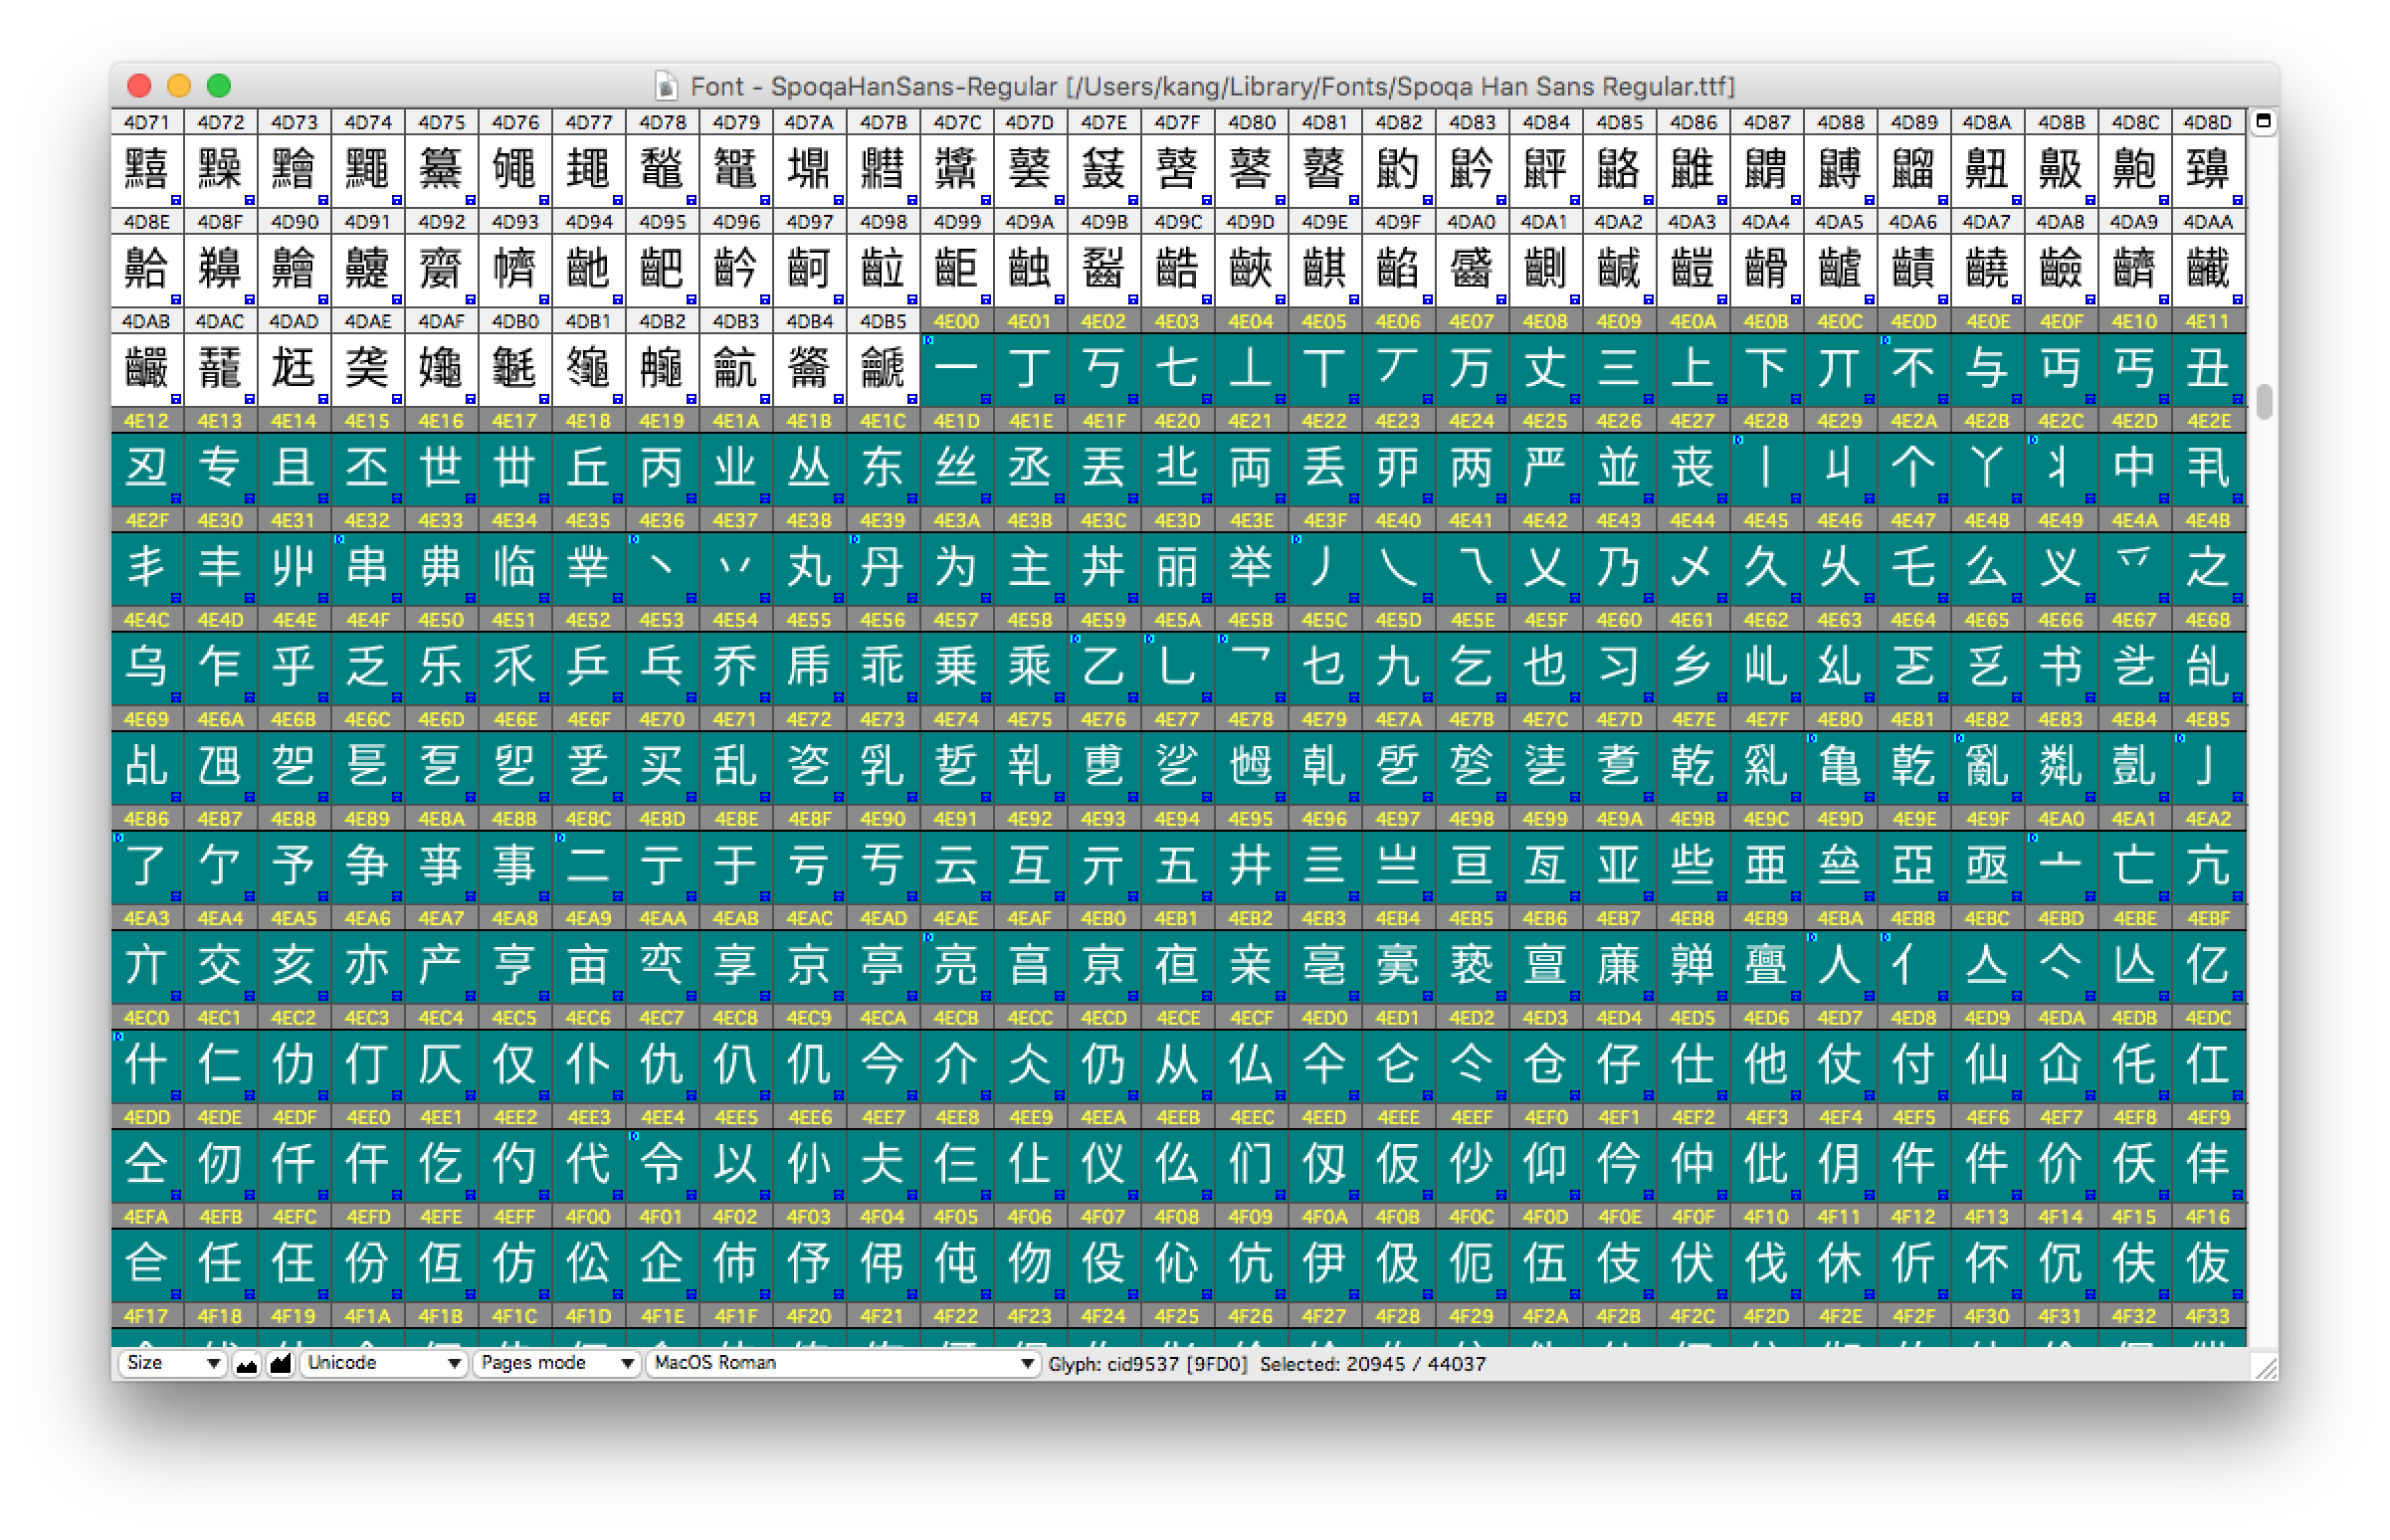The width and height of the screenshot is (2390, 1540).
Task: Open the Unicode caption dropdown
Action: click(384, 1364)
